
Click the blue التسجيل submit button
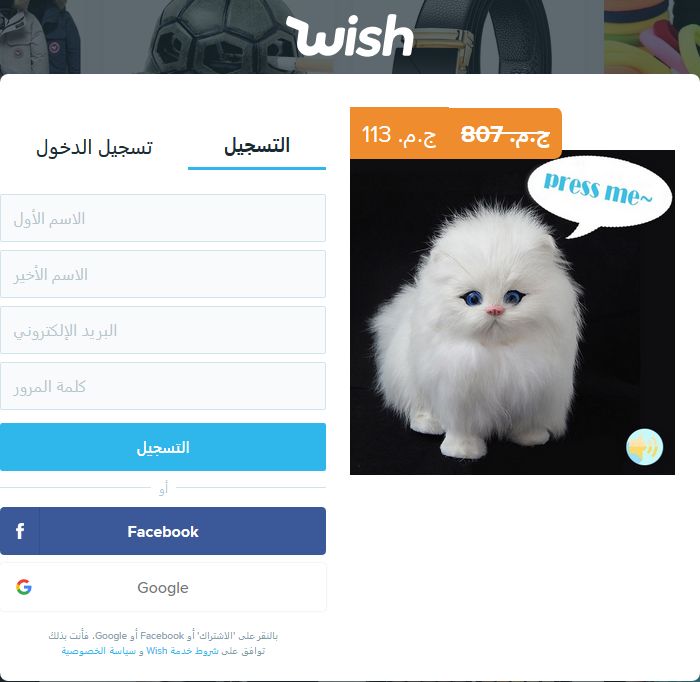(x=163, y=447)
